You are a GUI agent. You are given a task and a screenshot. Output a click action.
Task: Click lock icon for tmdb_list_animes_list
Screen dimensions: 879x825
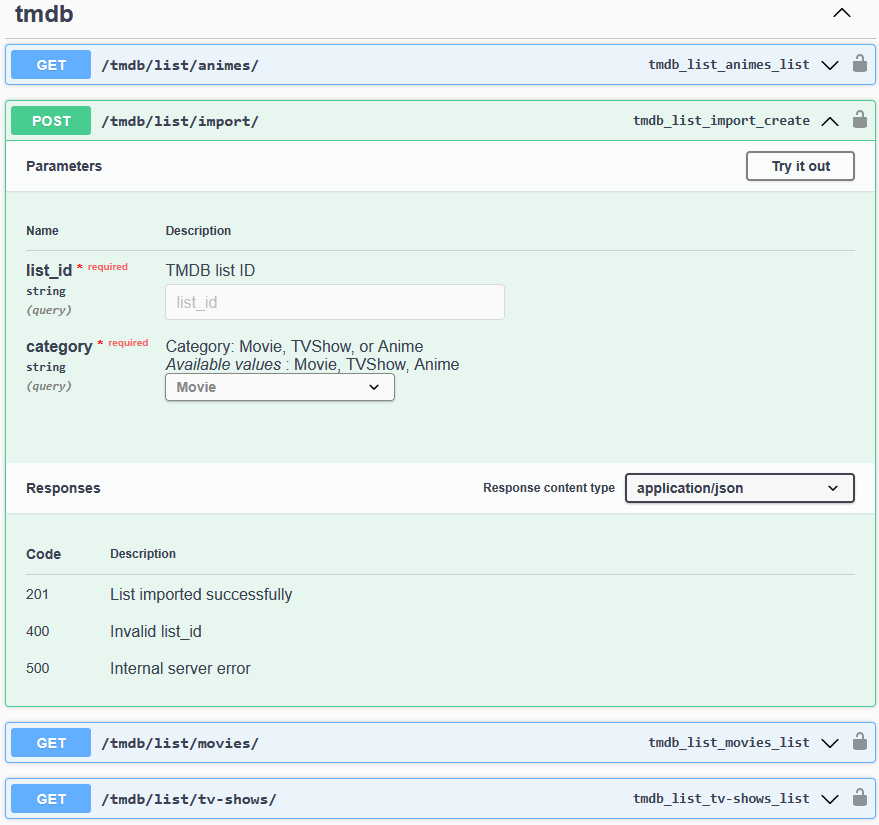point(859,64)
